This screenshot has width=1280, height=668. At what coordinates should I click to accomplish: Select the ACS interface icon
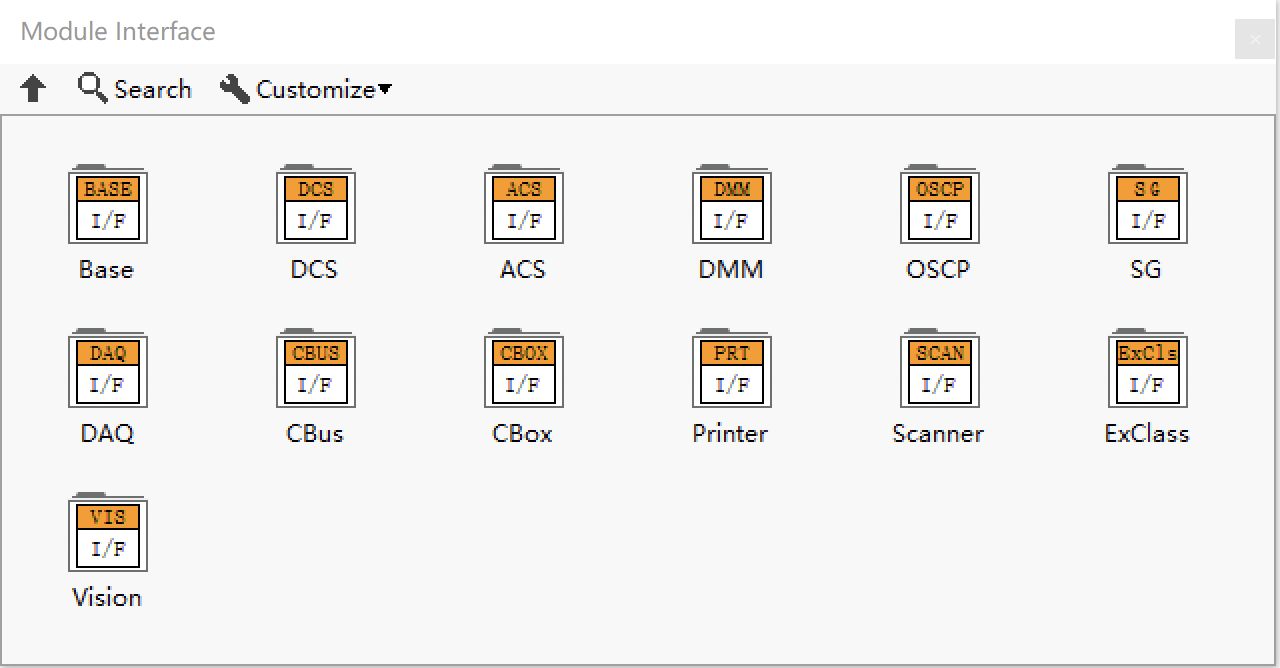(523, 206)
